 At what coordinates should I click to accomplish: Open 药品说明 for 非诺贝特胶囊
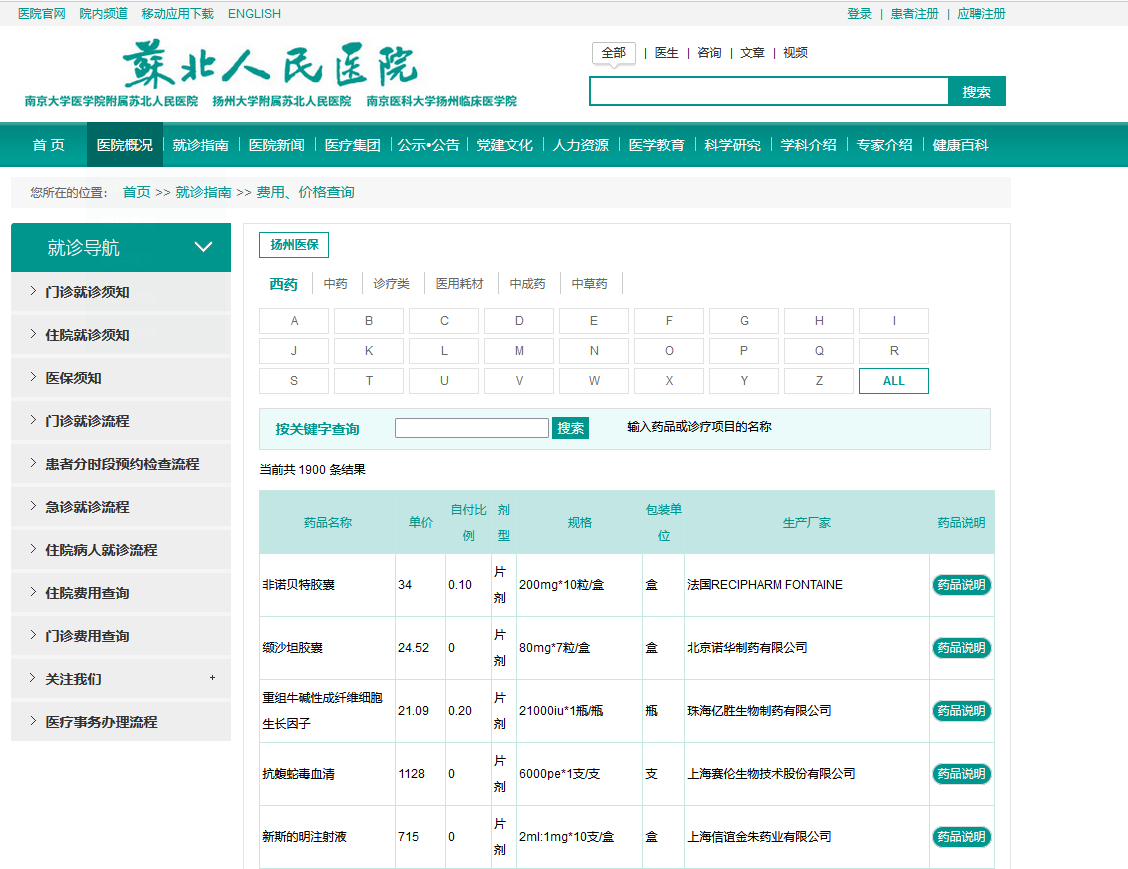coord(961,585)
